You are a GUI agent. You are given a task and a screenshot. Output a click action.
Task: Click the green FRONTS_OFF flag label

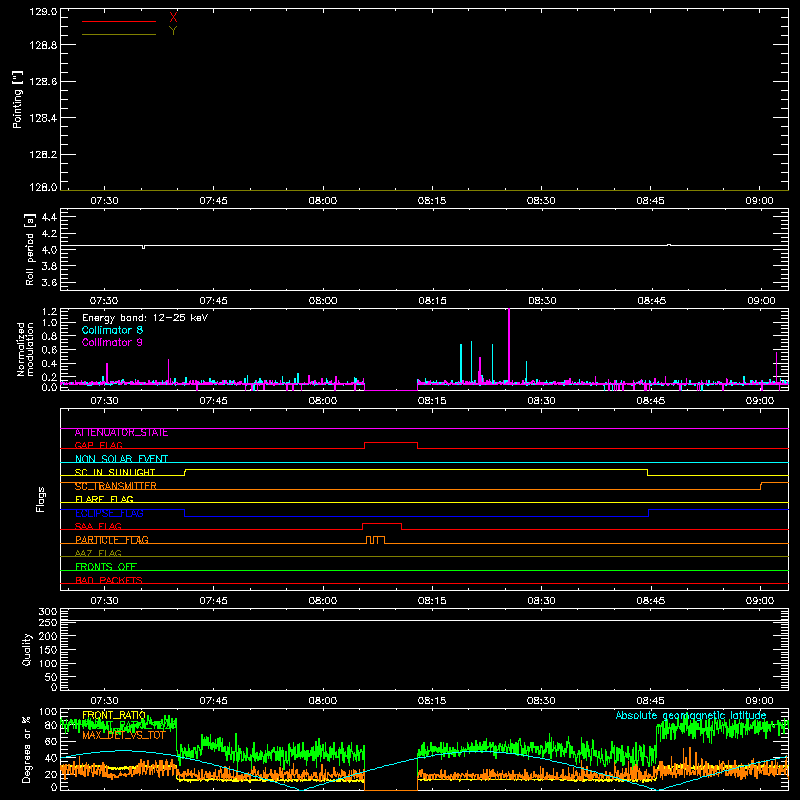[106, 567]
